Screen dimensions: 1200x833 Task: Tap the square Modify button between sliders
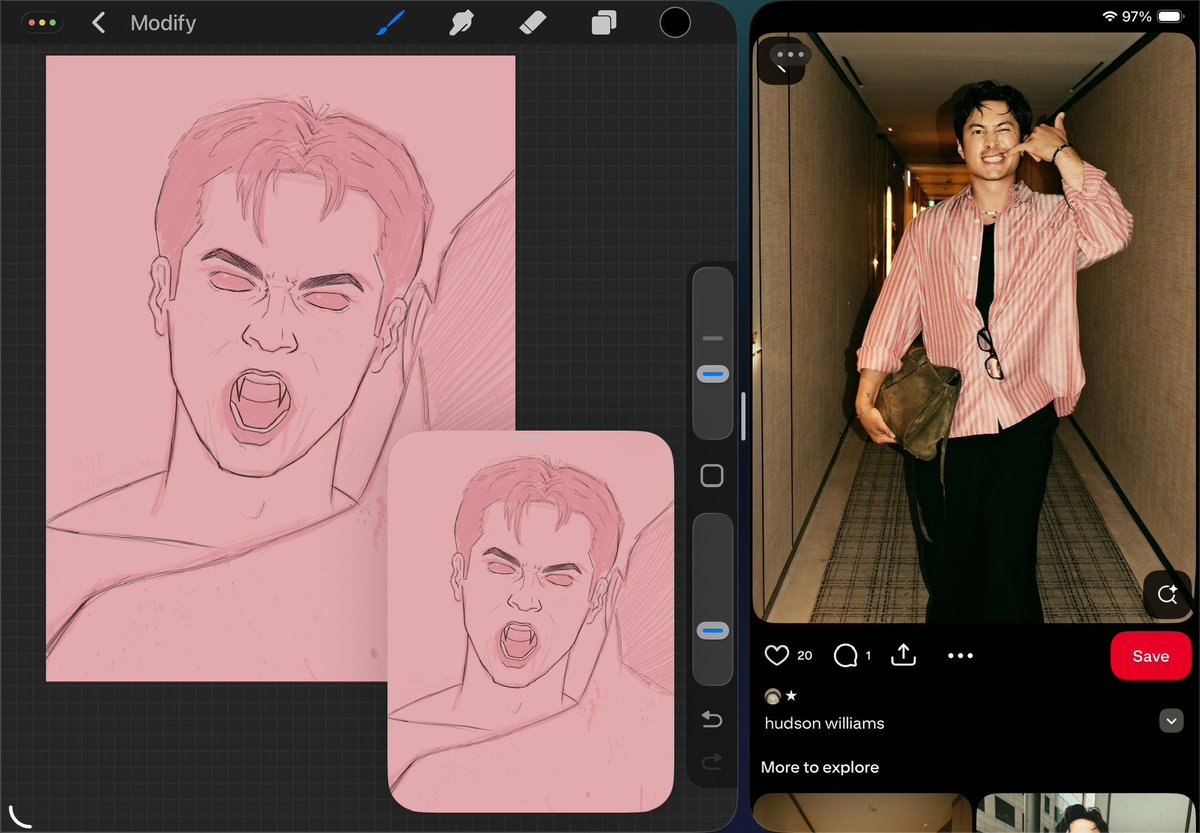(x=712, y=476)
